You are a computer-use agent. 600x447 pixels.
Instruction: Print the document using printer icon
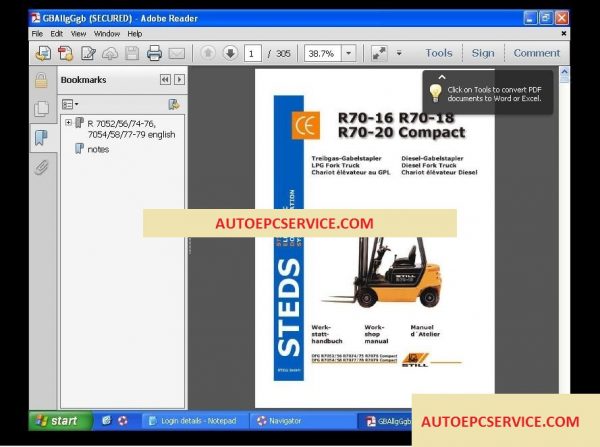[x=154, y=53]
